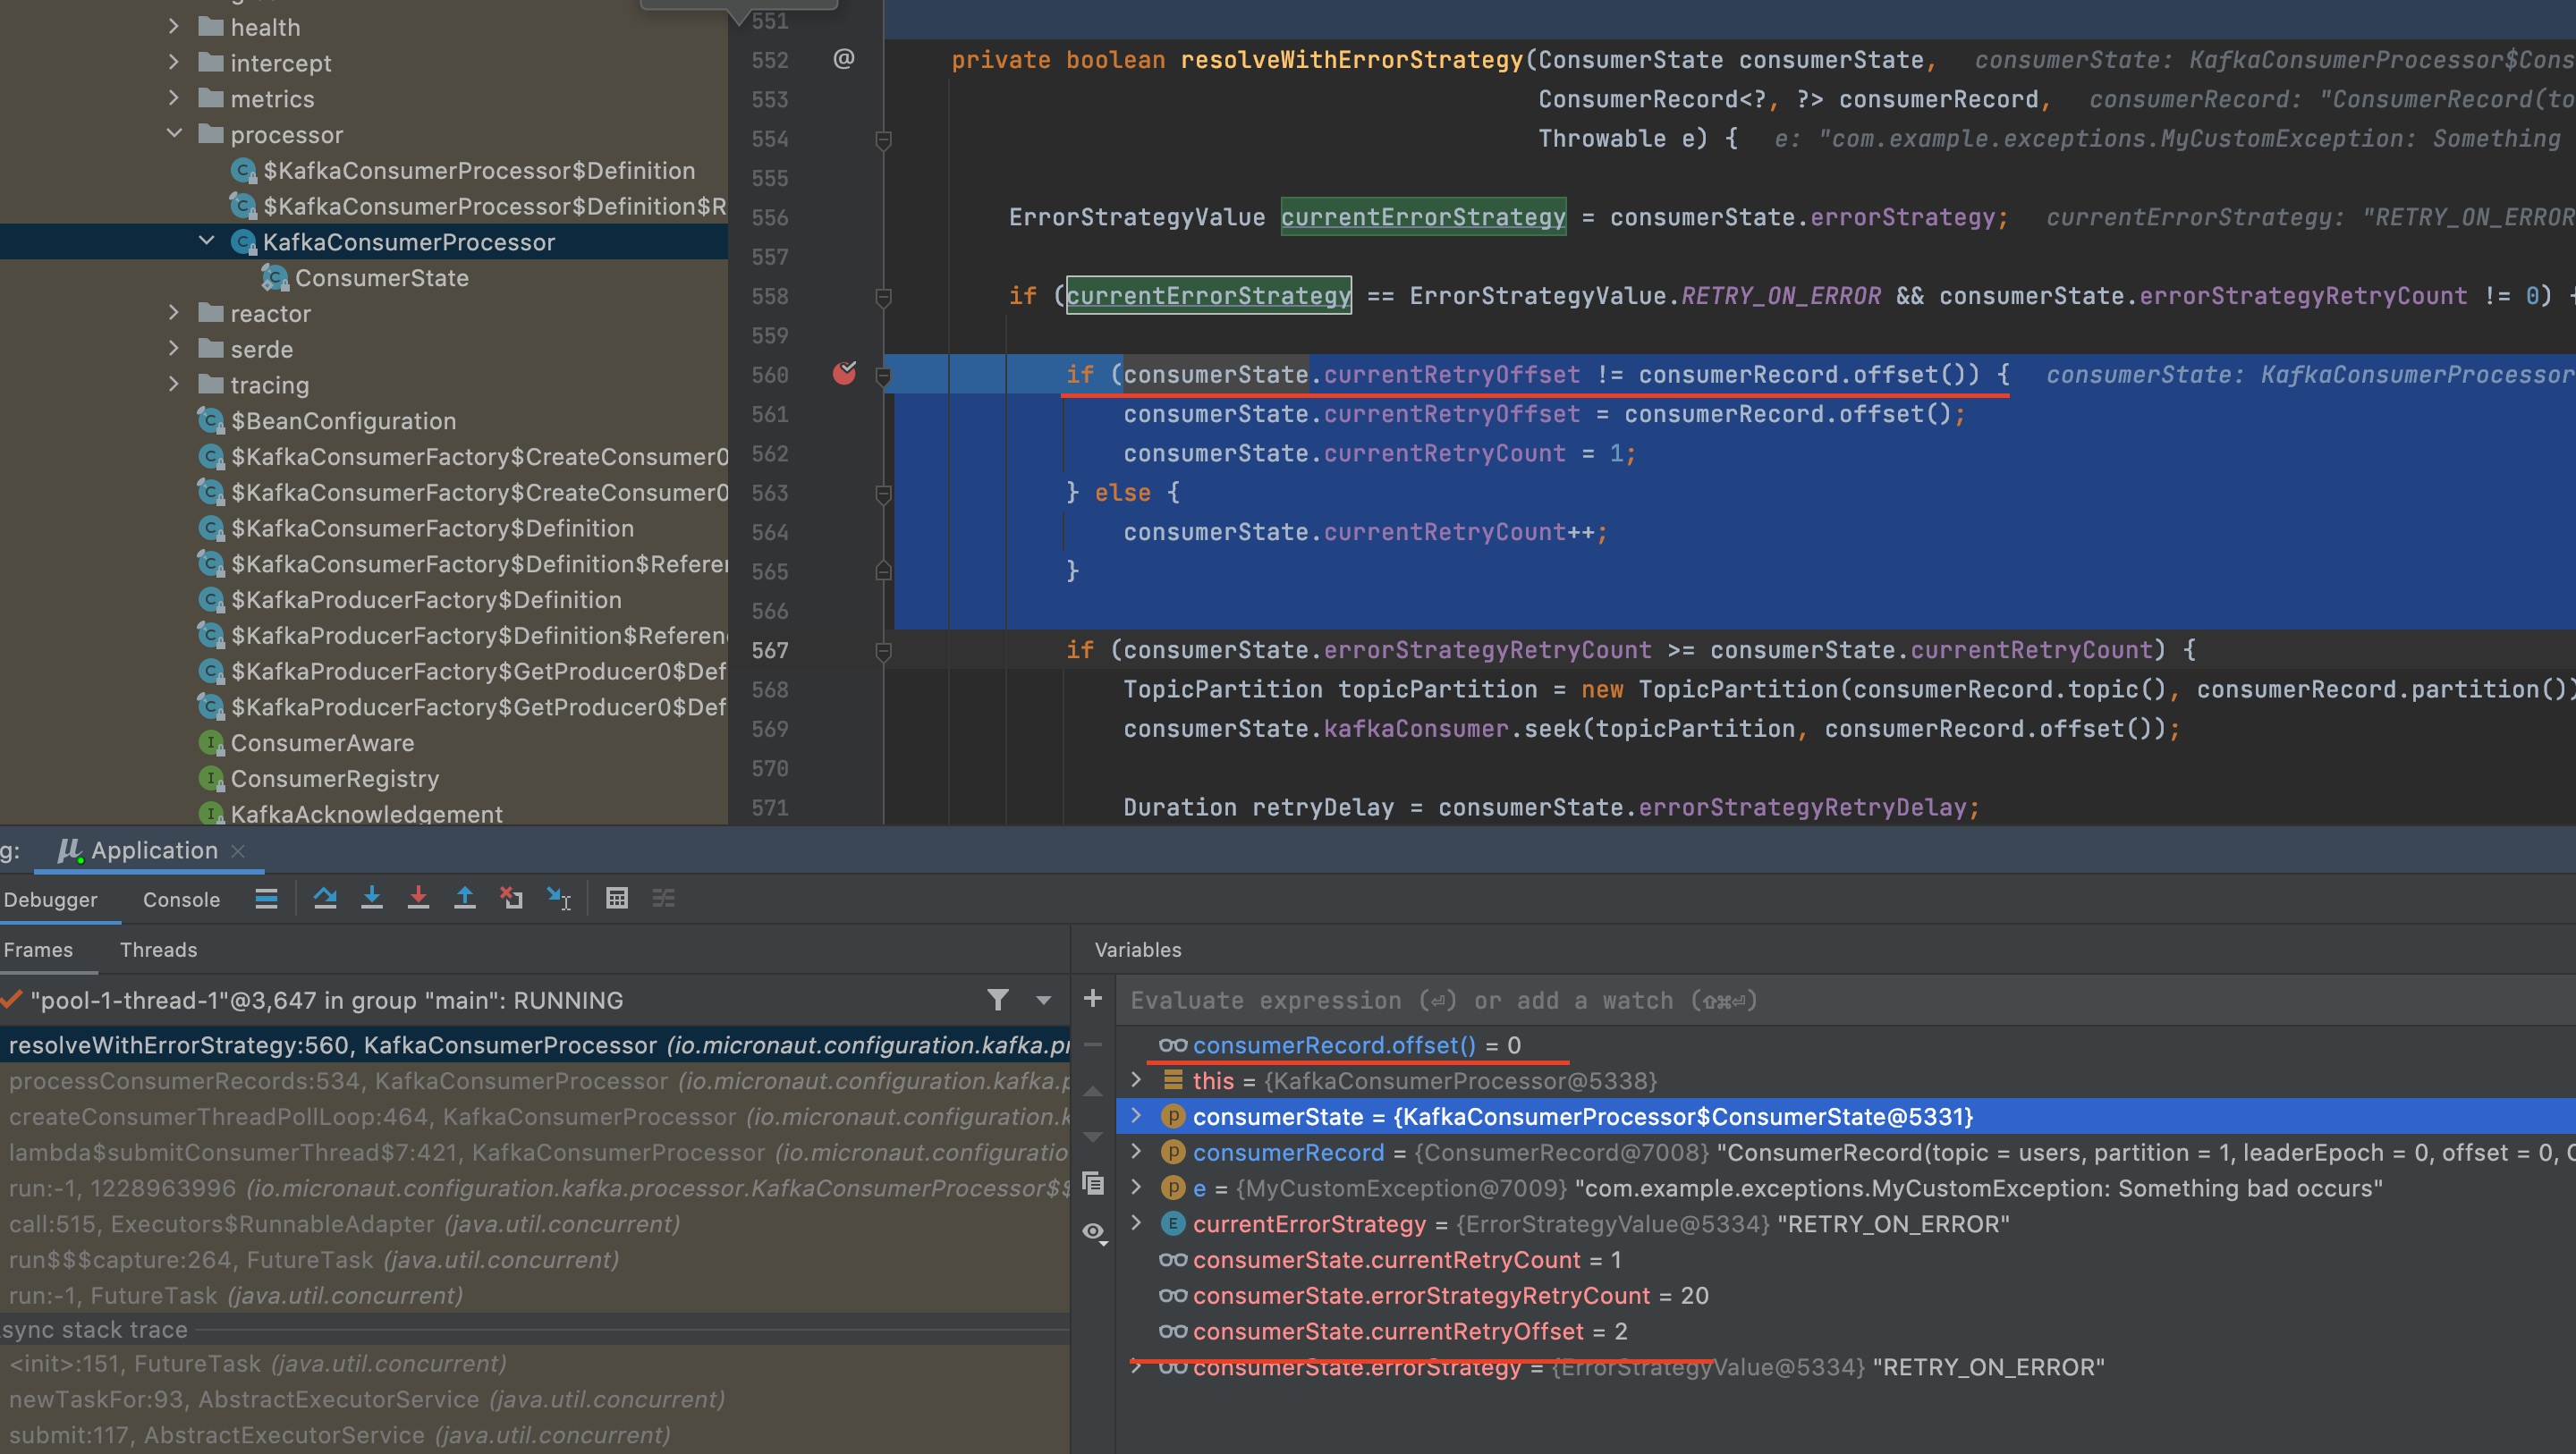Click the Evaluate expression input field

coord(1450,999)
